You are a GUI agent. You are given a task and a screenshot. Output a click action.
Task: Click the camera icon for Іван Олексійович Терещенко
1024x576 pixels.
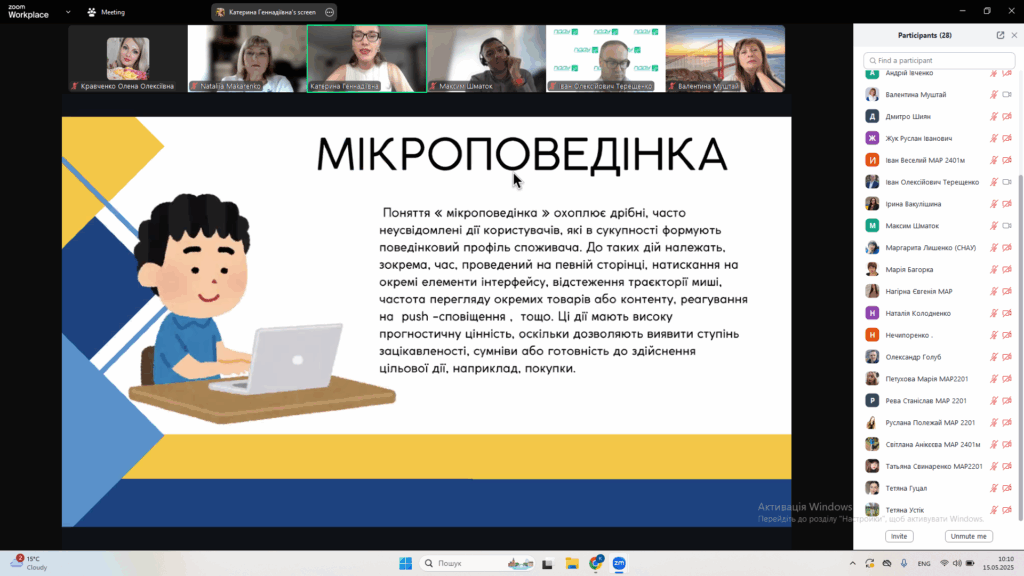(1007, 182)
